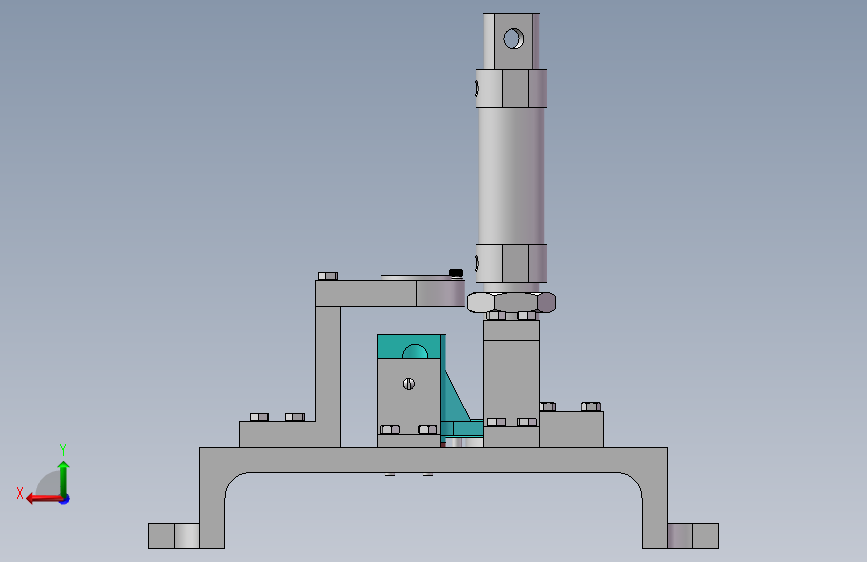Screen dimensions: 867x562
Task: Select the teal bearing block with the half-round cutout
Action: [409, 346]
